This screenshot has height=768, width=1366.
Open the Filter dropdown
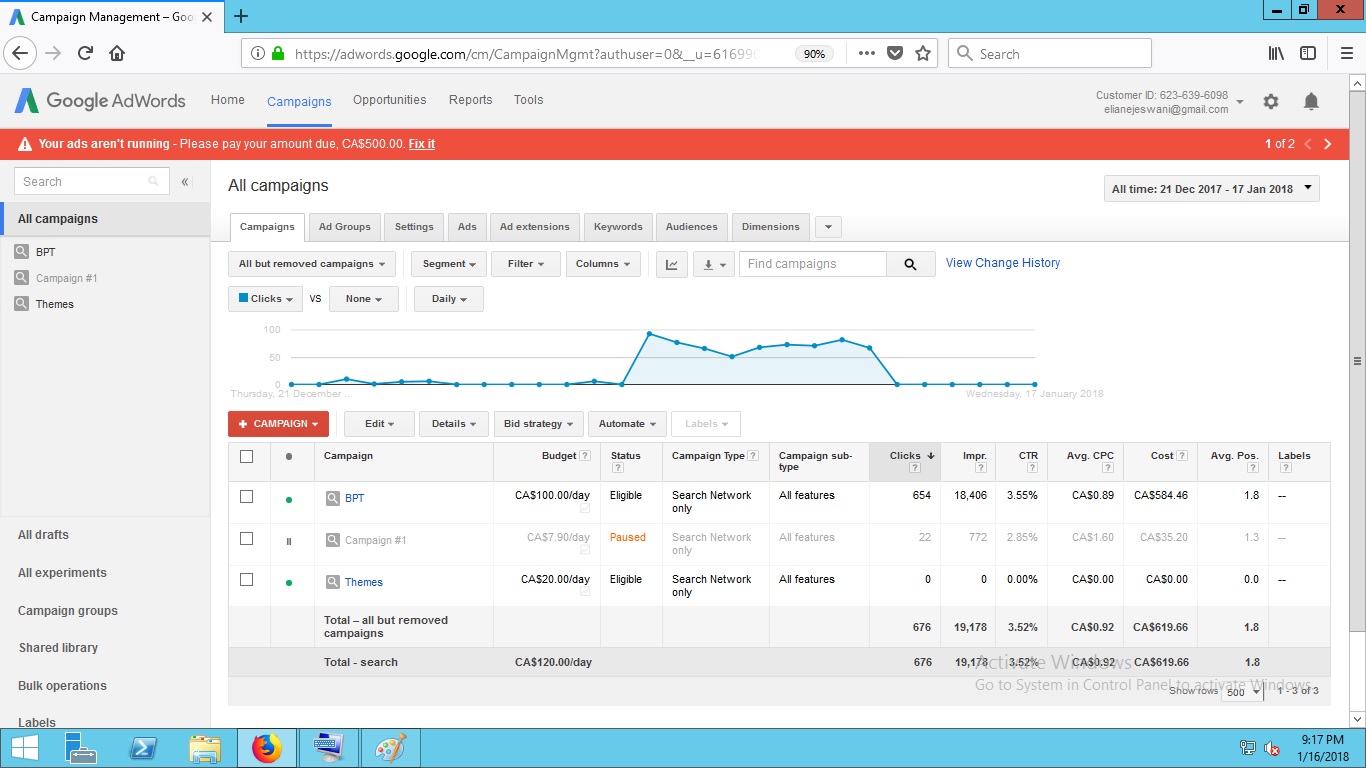tap(525, 264)
